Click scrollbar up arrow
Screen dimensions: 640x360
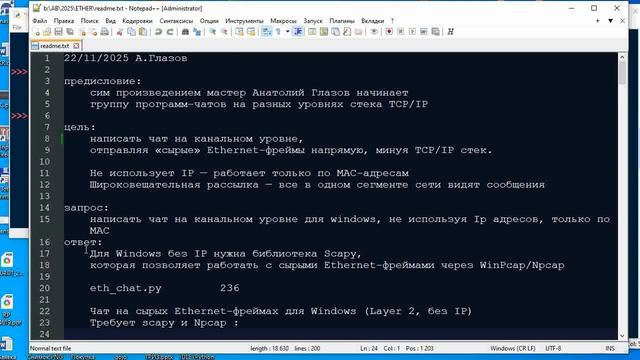click(622, 58)
